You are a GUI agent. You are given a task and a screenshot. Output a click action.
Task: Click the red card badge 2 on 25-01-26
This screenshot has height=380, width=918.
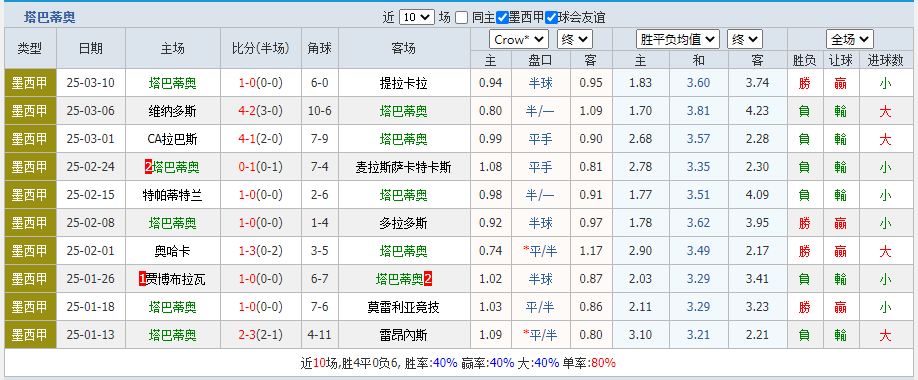[x=428, y=279]
